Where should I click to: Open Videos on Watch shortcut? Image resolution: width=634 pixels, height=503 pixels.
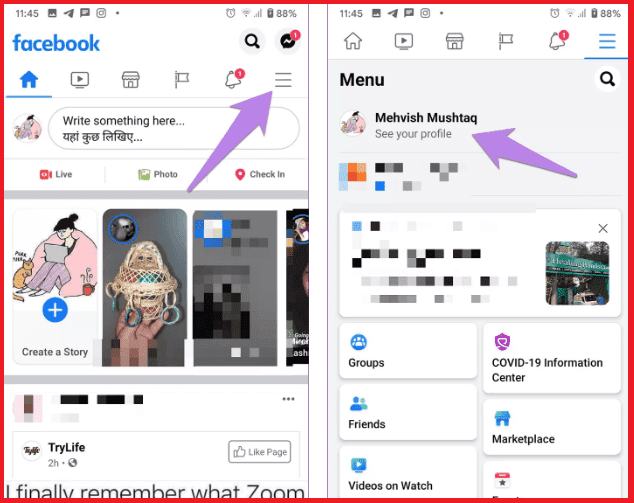[408, 472]
